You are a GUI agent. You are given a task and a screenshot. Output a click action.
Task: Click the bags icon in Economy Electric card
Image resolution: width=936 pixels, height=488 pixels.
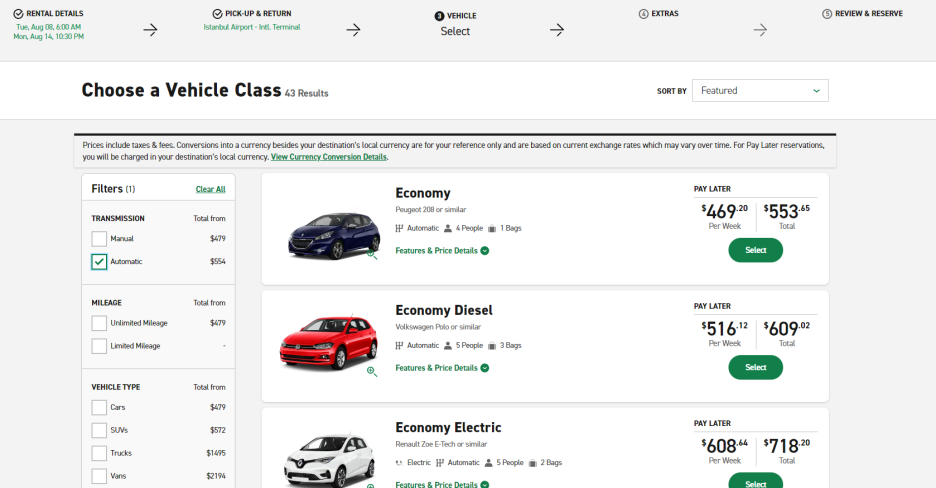coord(532,463)
